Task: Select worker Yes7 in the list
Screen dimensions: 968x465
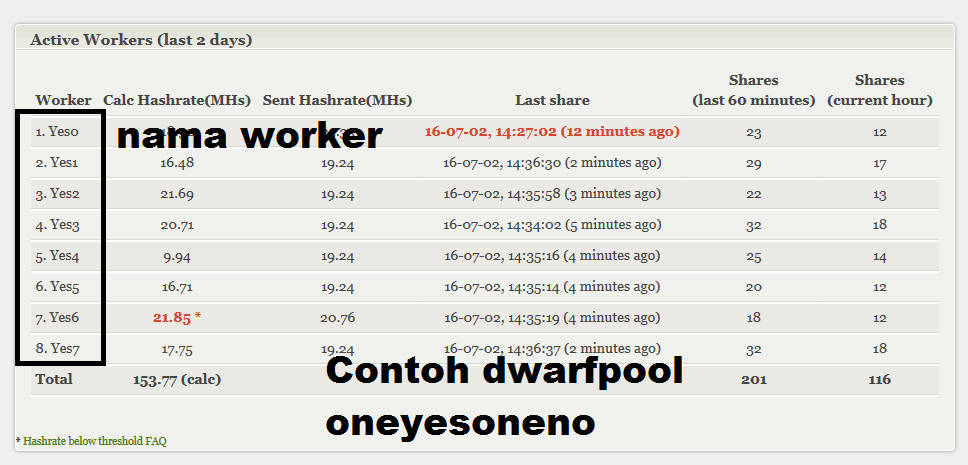Action: [x=57, y=348]
